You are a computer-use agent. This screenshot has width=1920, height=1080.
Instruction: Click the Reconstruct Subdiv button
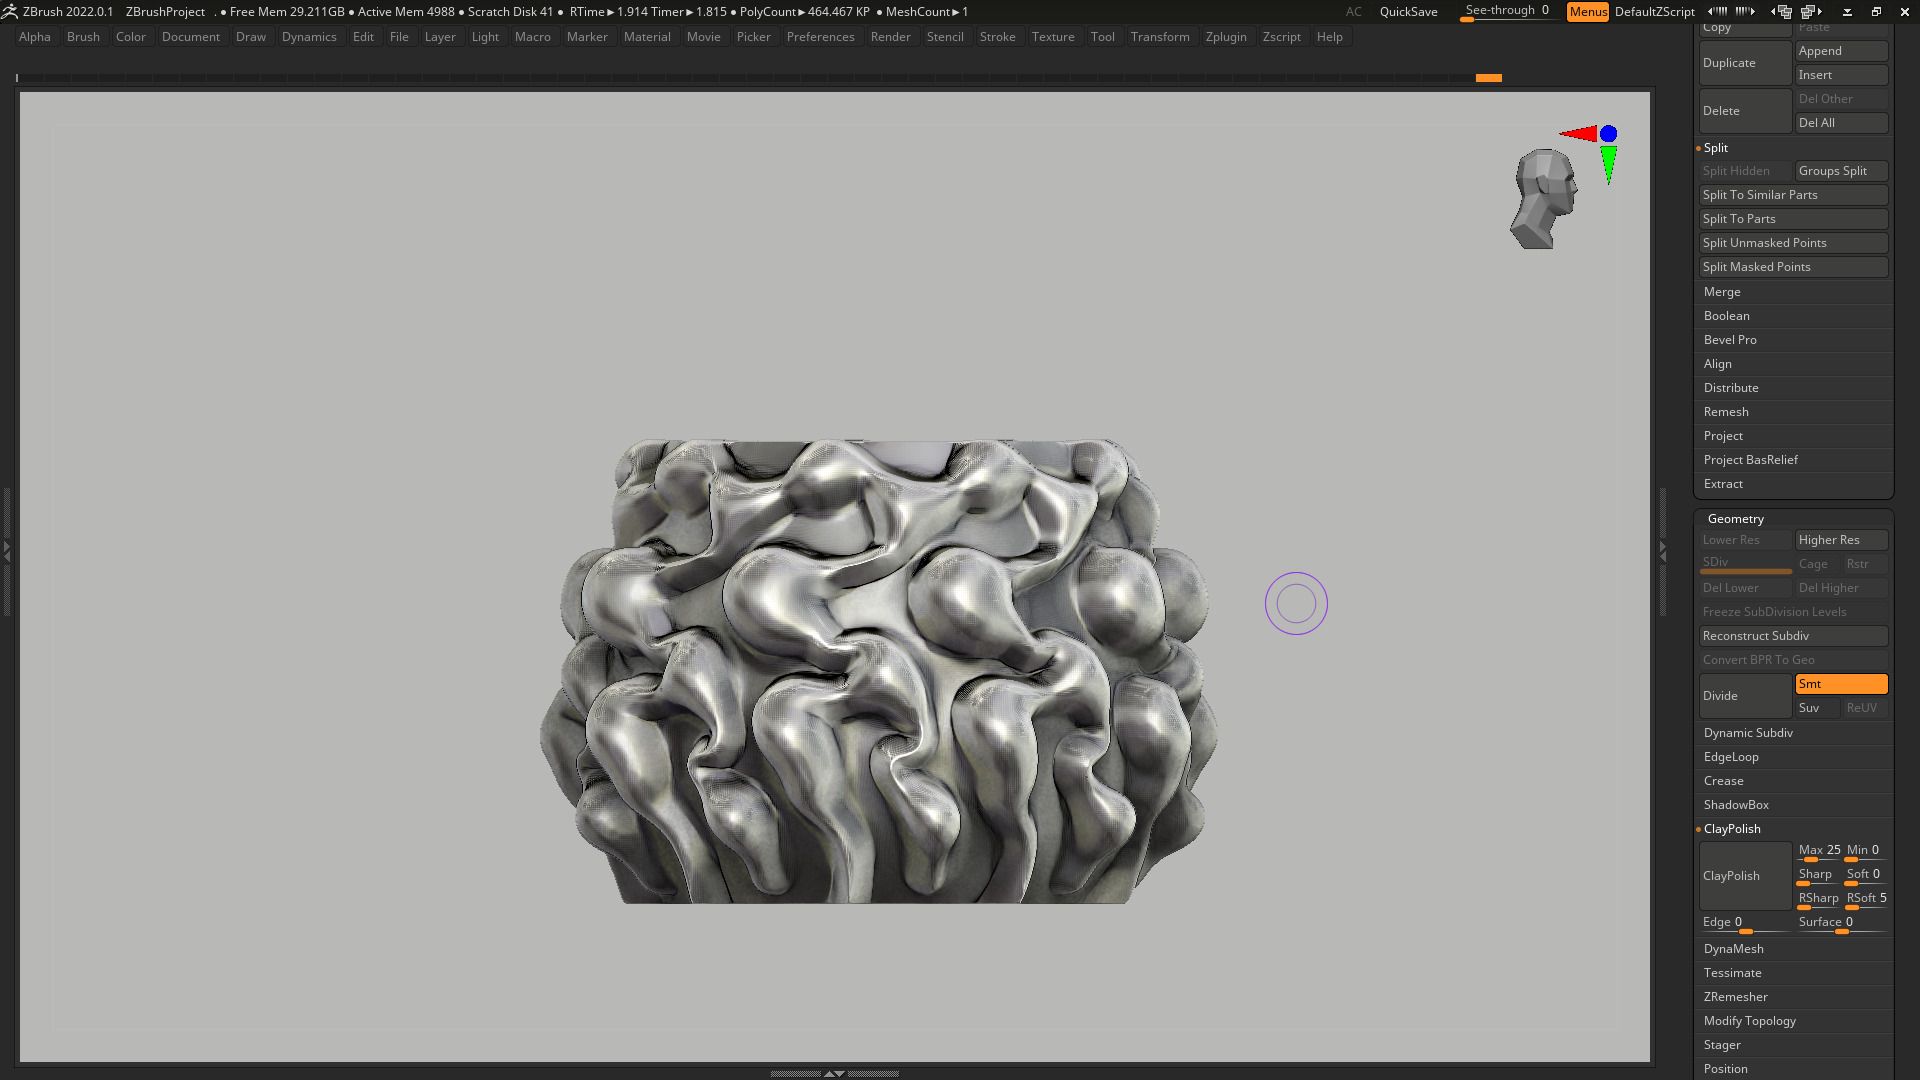(x=1793, y=636)
